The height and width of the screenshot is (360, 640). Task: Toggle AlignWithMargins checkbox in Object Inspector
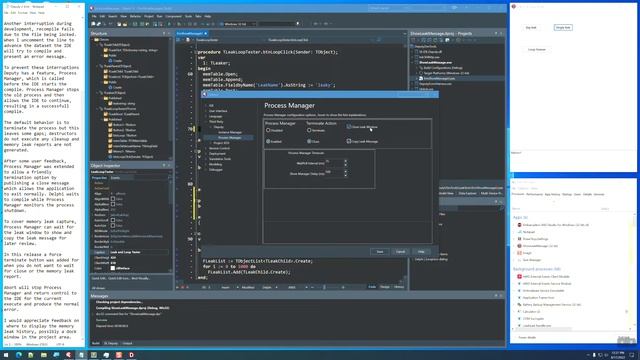tap(113, 199)
